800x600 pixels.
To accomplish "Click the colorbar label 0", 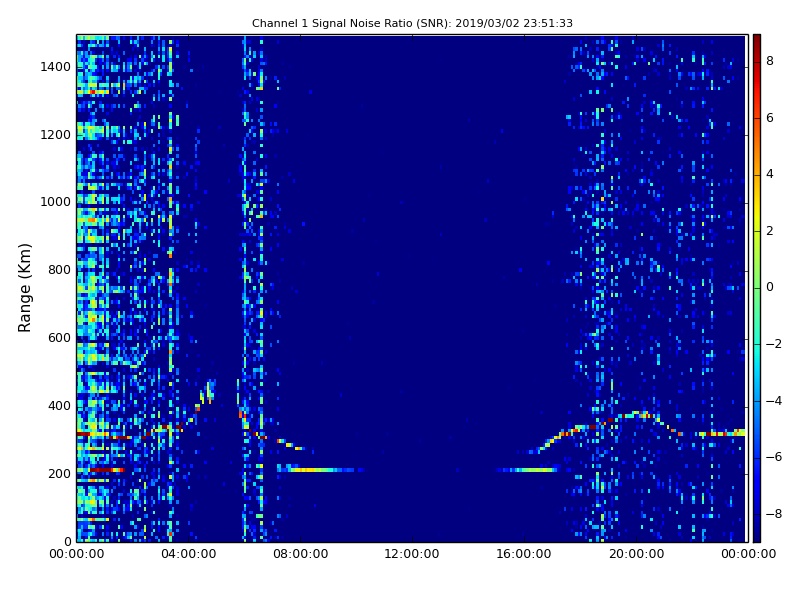I will point(770,287).
